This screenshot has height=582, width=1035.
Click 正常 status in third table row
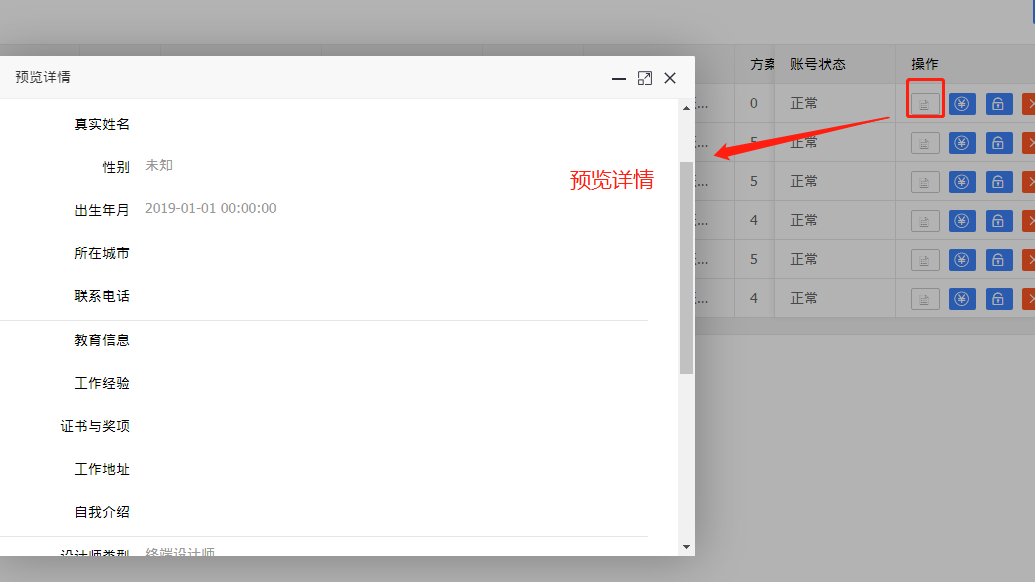[x=804, y=181]
